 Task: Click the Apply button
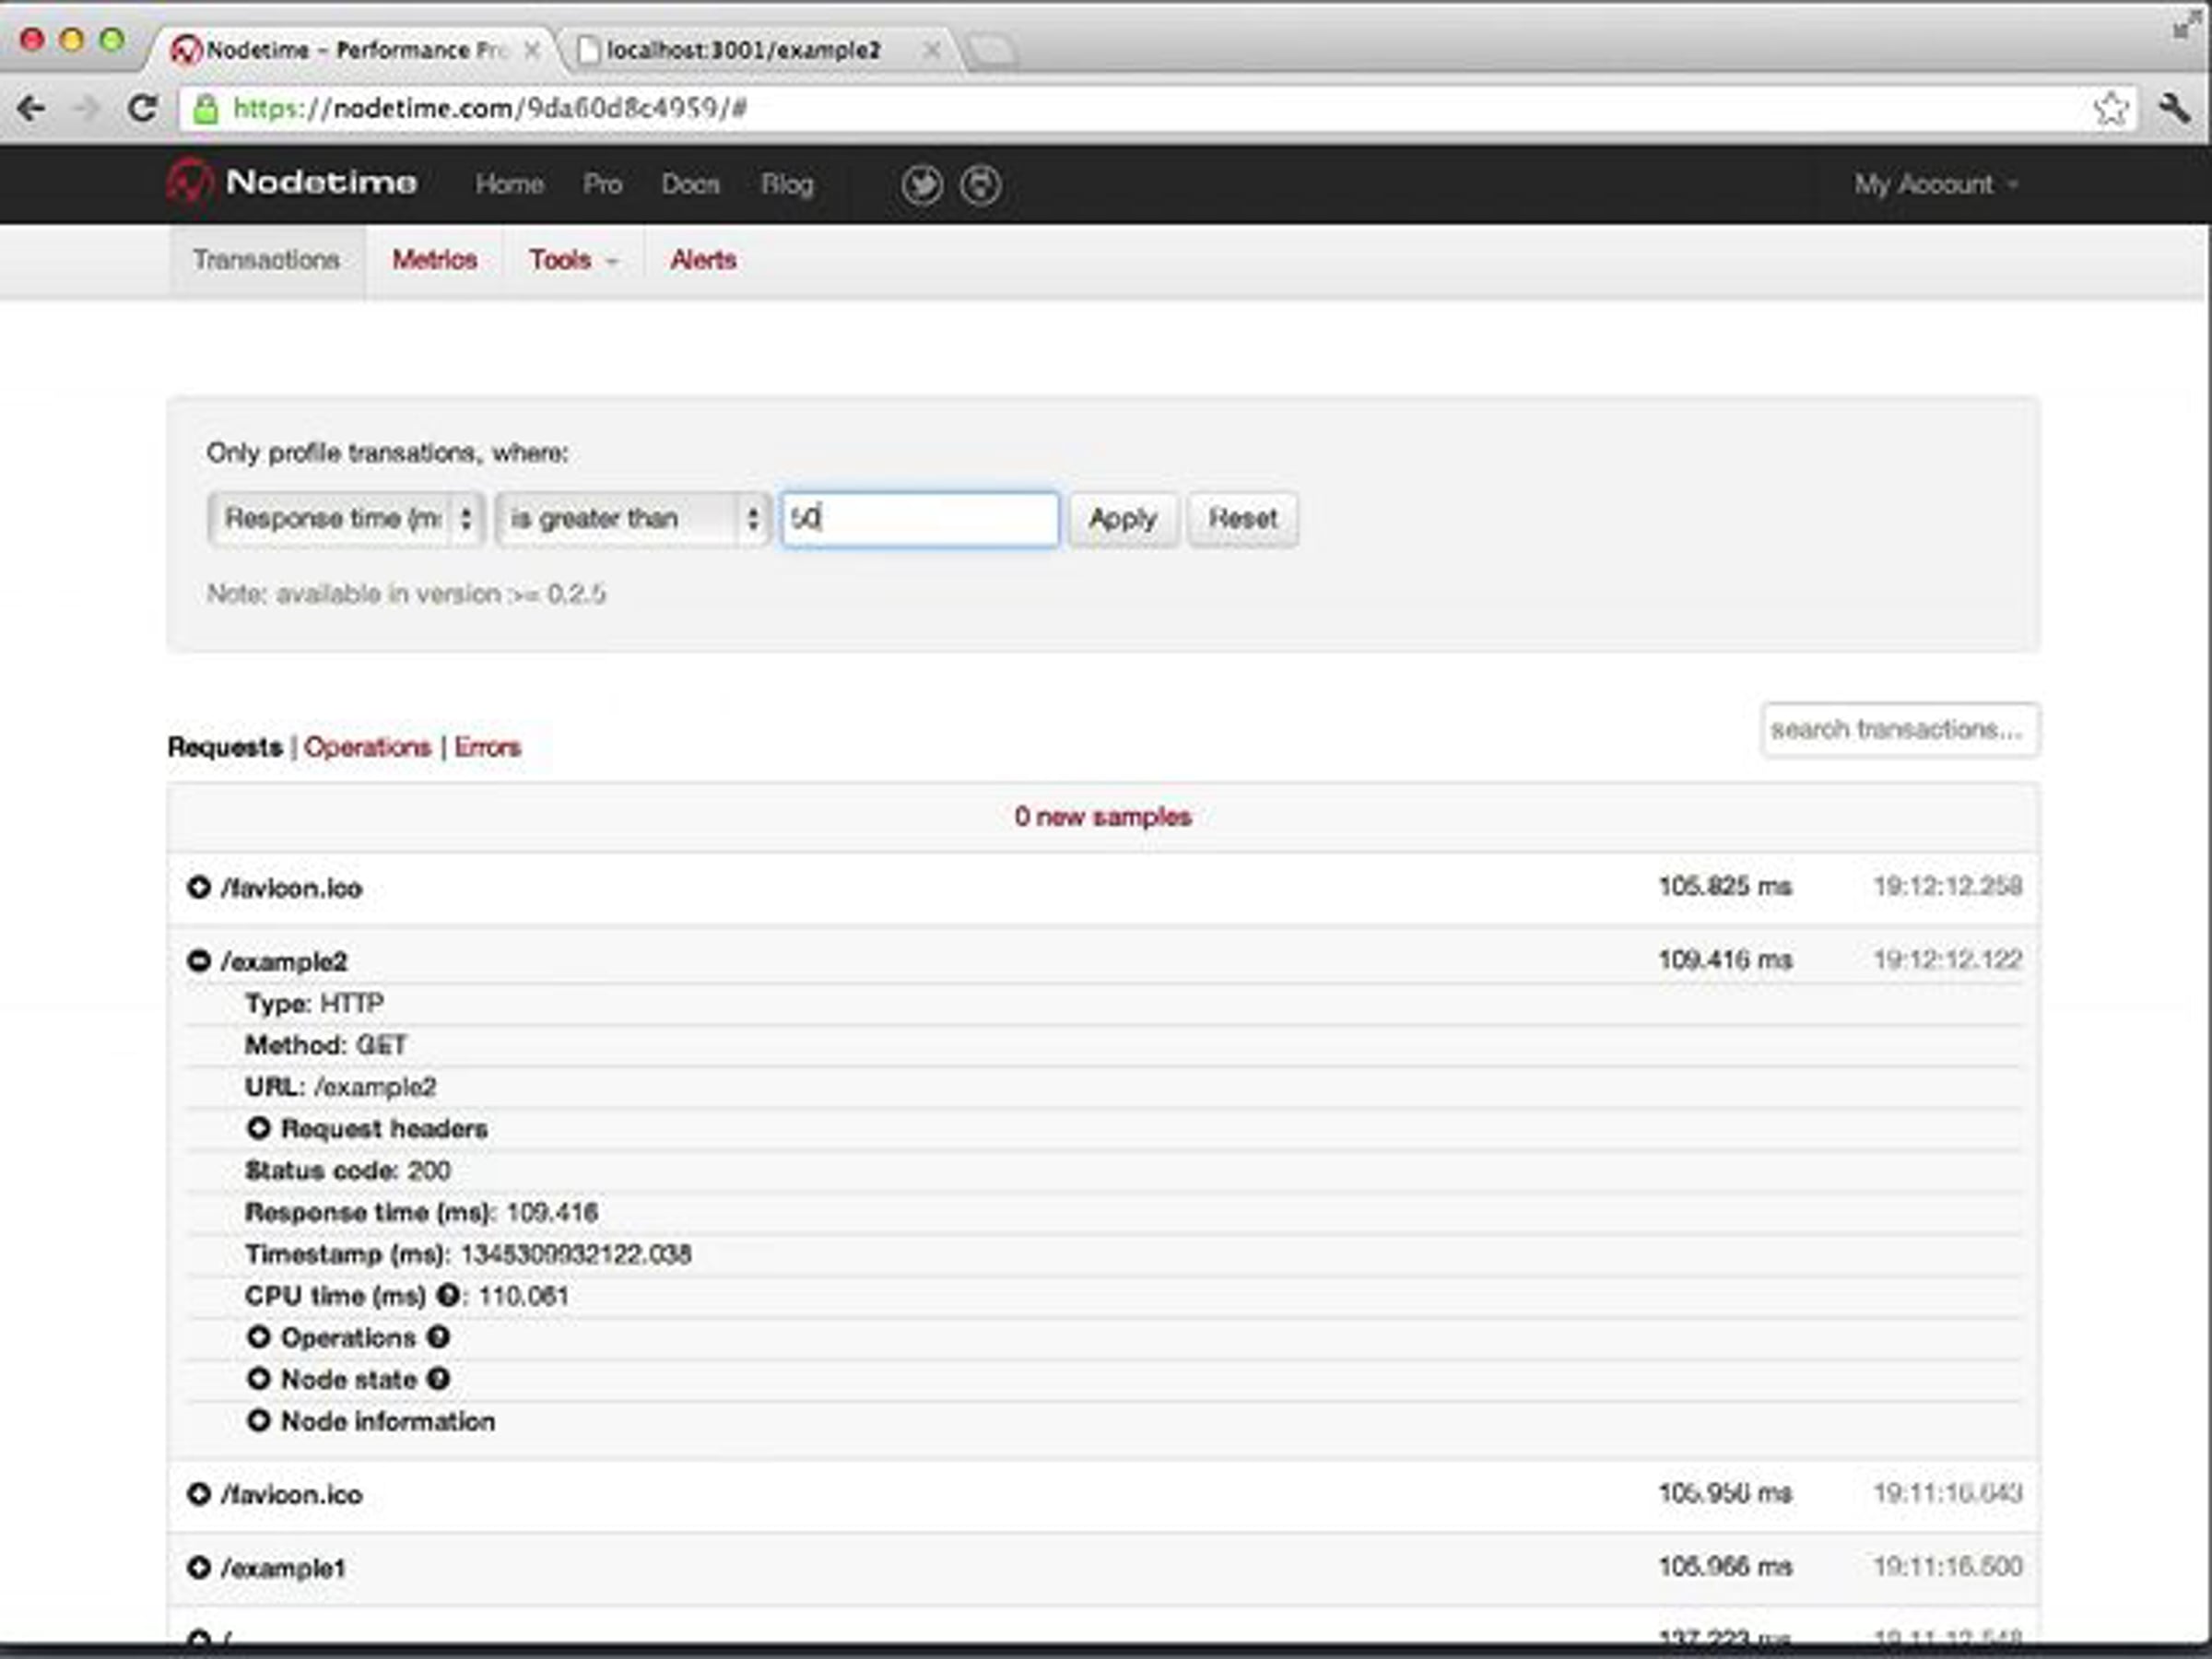tap(1123, 519)
